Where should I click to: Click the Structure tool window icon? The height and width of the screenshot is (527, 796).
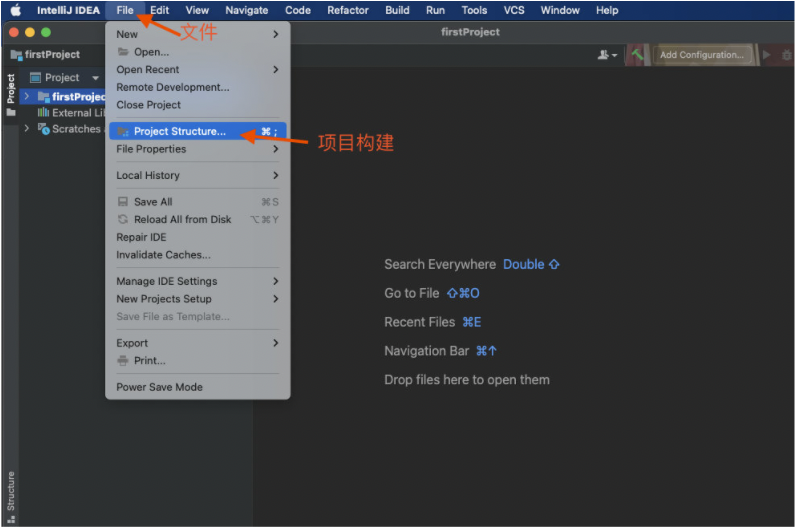click(11, 519)
